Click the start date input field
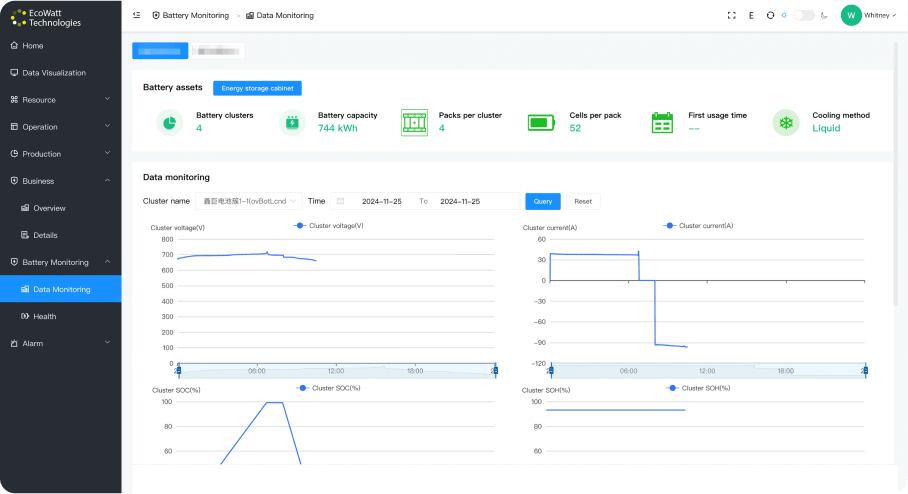The image size is (908, 494). coord(379,201)
